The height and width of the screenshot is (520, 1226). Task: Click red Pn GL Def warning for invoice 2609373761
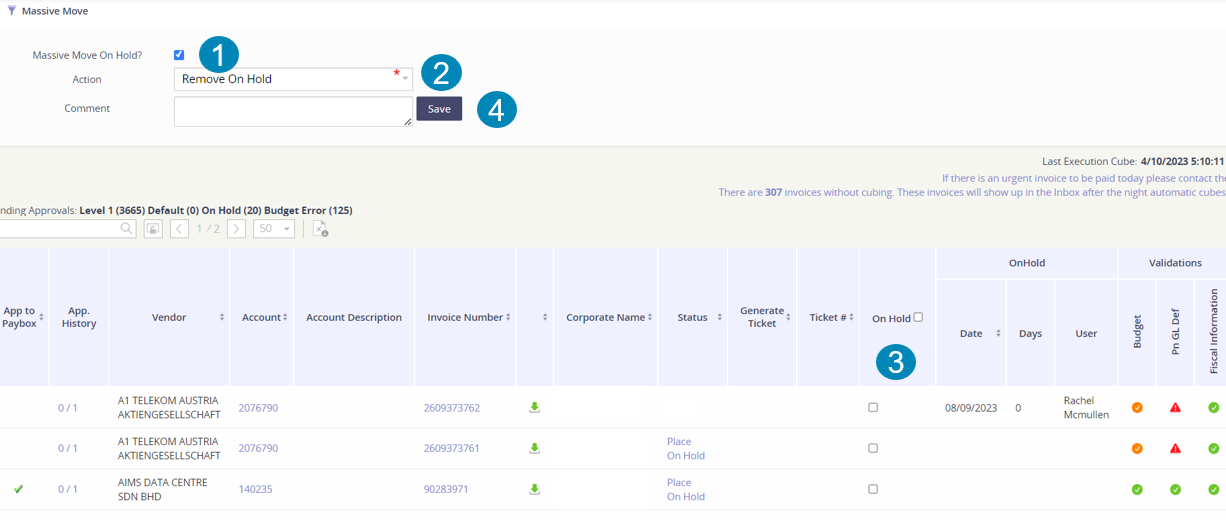tap(1175, 448)
